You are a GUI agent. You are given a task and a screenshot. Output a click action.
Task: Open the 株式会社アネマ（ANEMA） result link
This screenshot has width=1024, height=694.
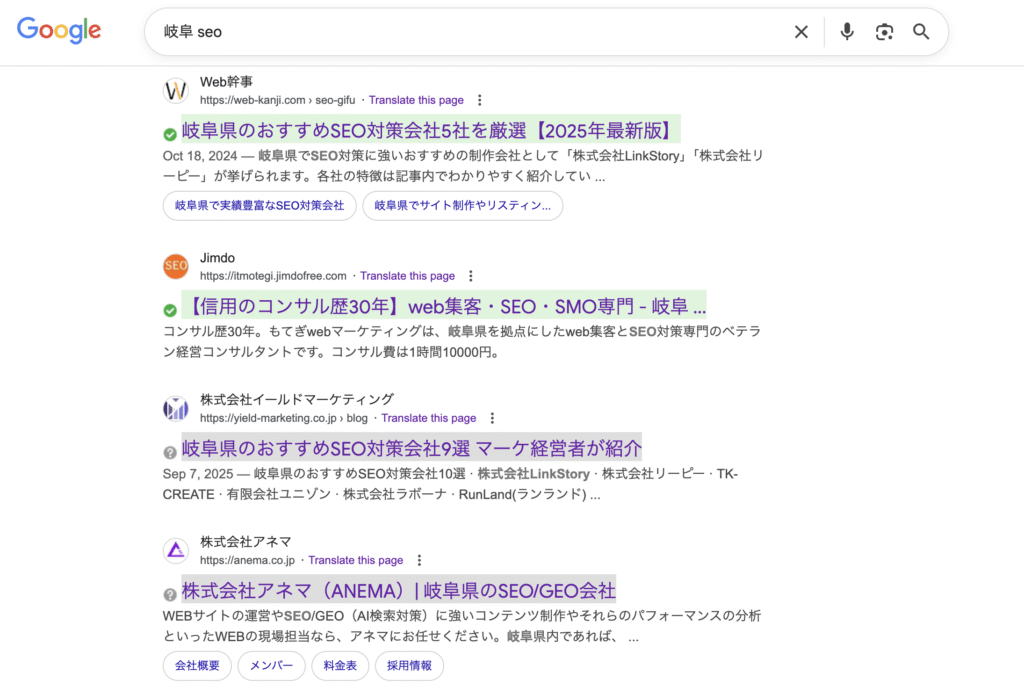click(x=397, y=590)
